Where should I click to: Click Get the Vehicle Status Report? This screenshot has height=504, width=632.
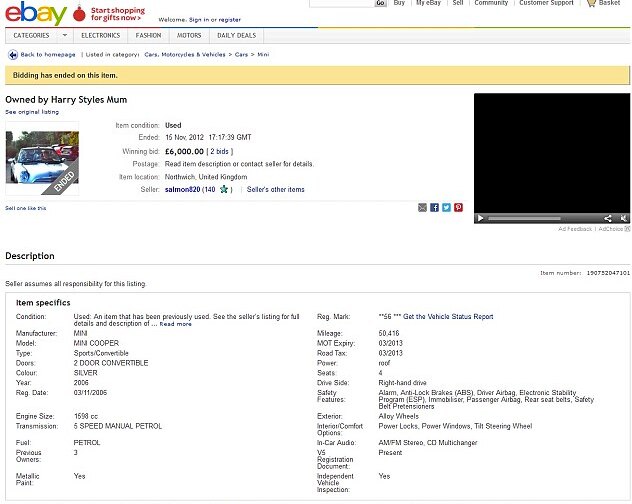(448, 317)
